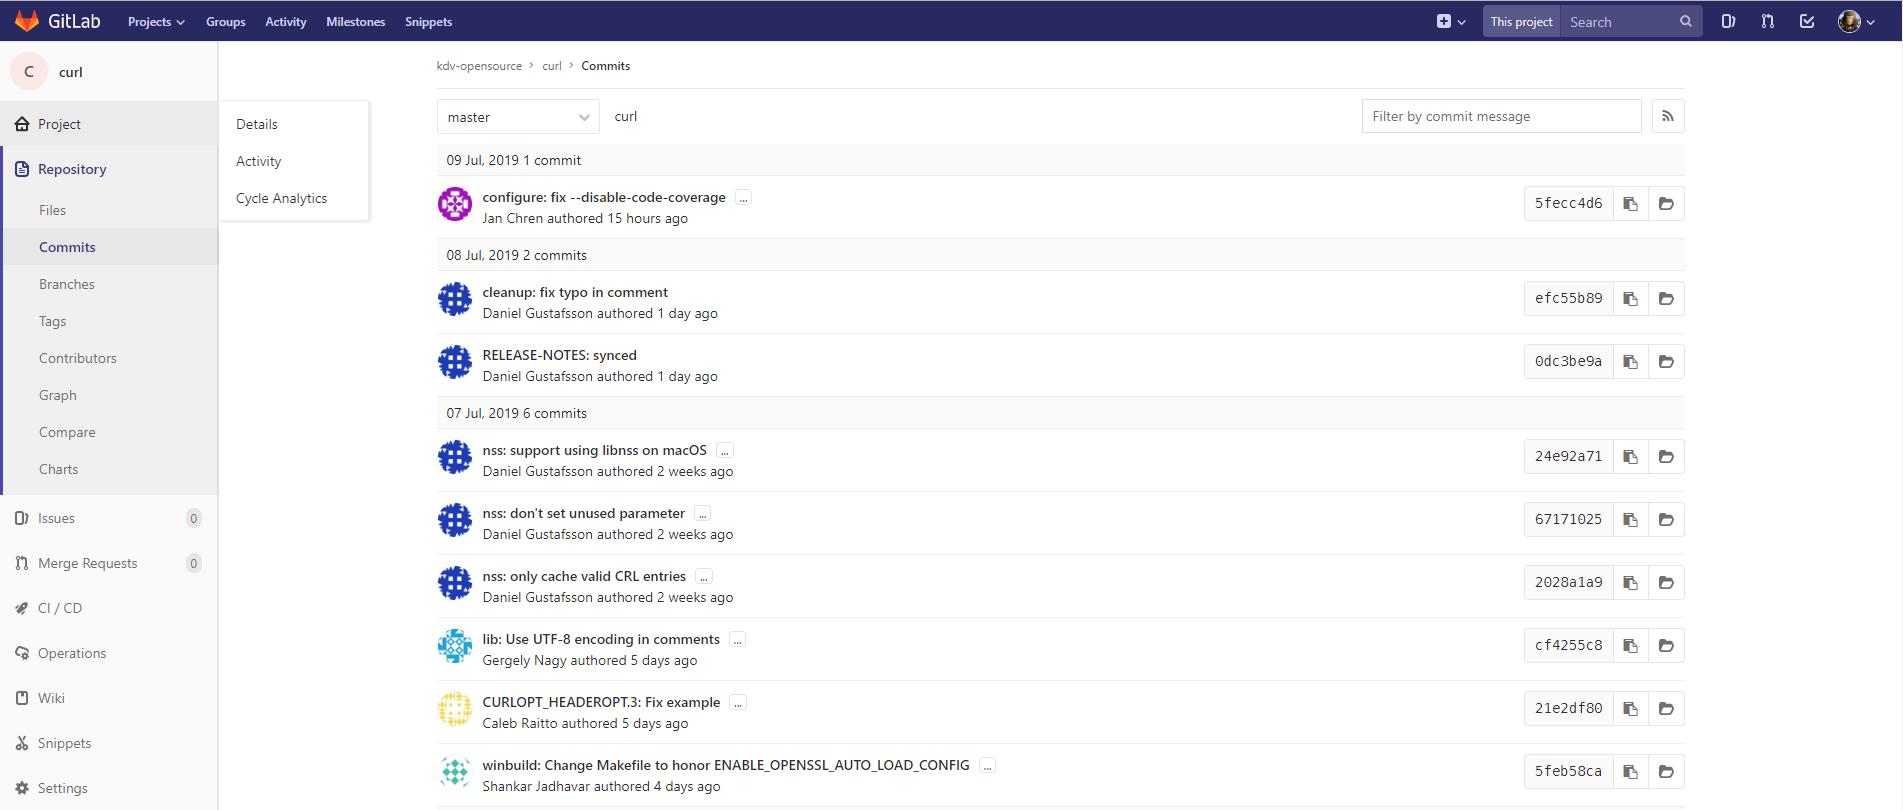The width and height of the screenshot is (1903, 810).
Task: Copy commit SHA 5feb58ca to clipboard
Action: (1630, 771)
